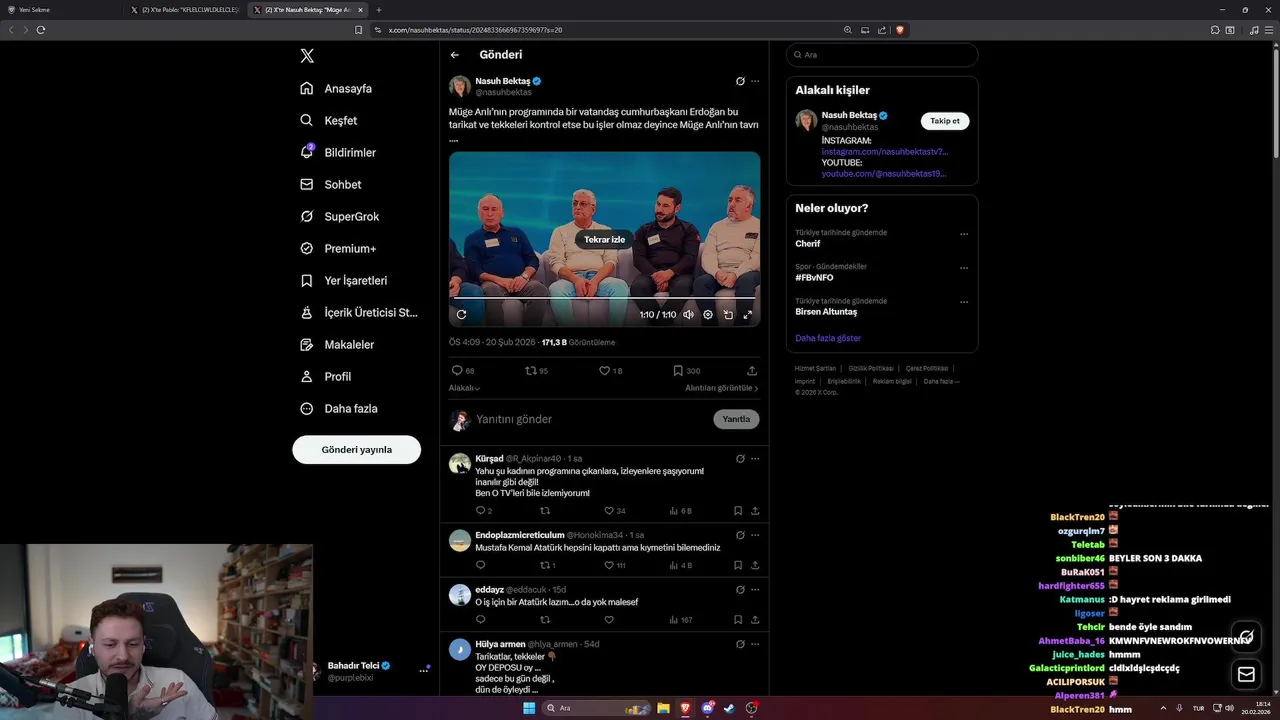Open Keşfet page
Image resolution: width=1280 pixels, height=720 pixels.
328,120
